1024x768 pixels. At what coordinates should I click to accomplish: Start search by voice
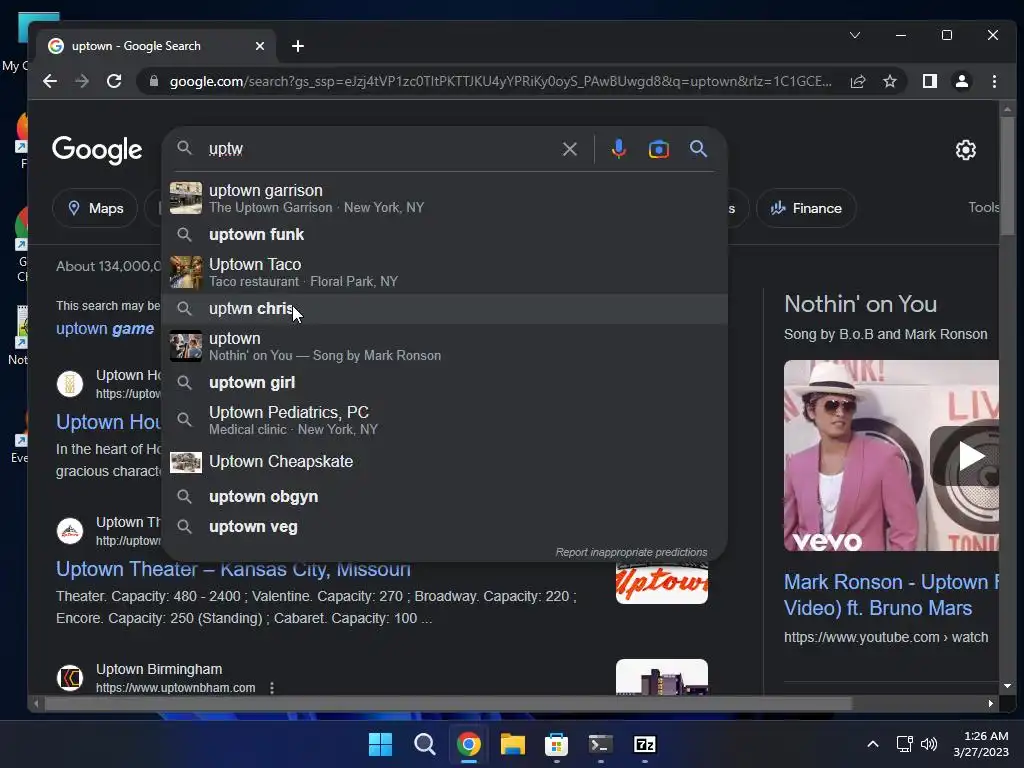pos(618,149)
